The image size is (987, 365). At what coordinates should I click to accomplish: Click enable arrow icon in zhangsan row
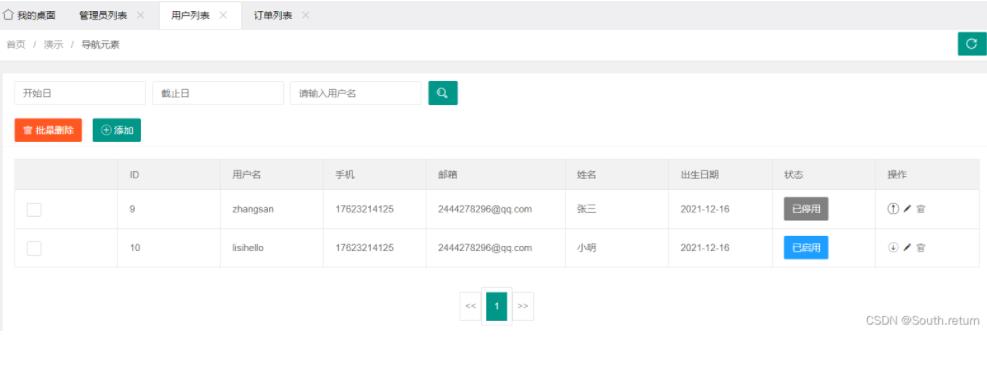[x=893, y=209]
